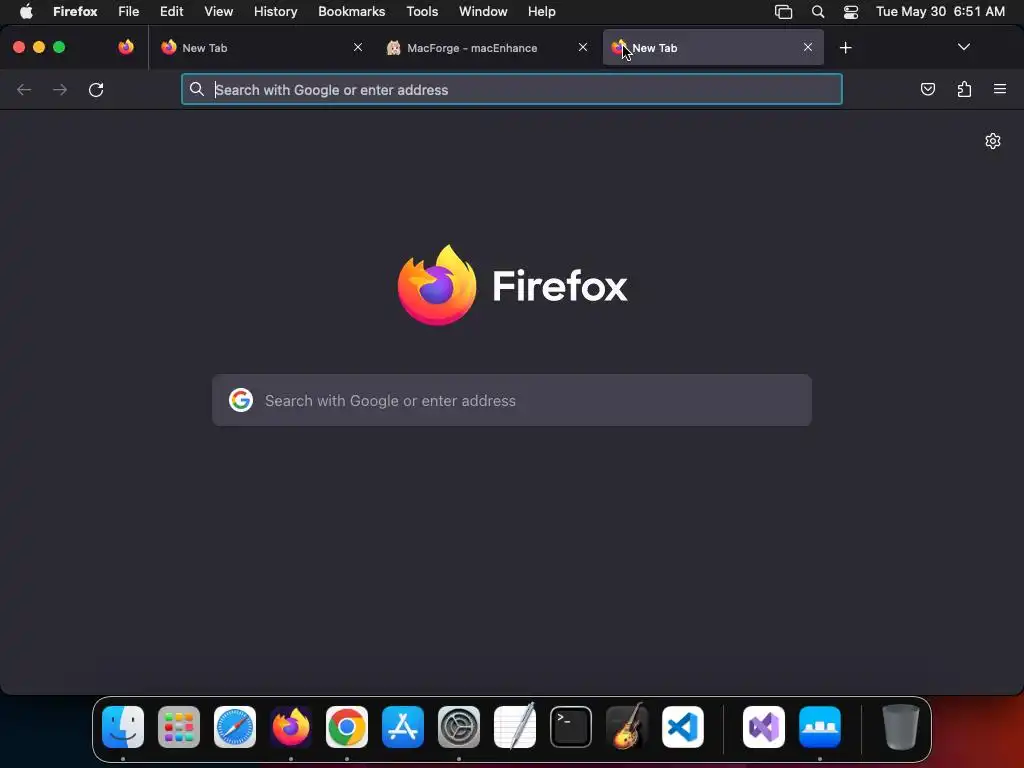Open the Save to Pocket icon

[927, 89]
